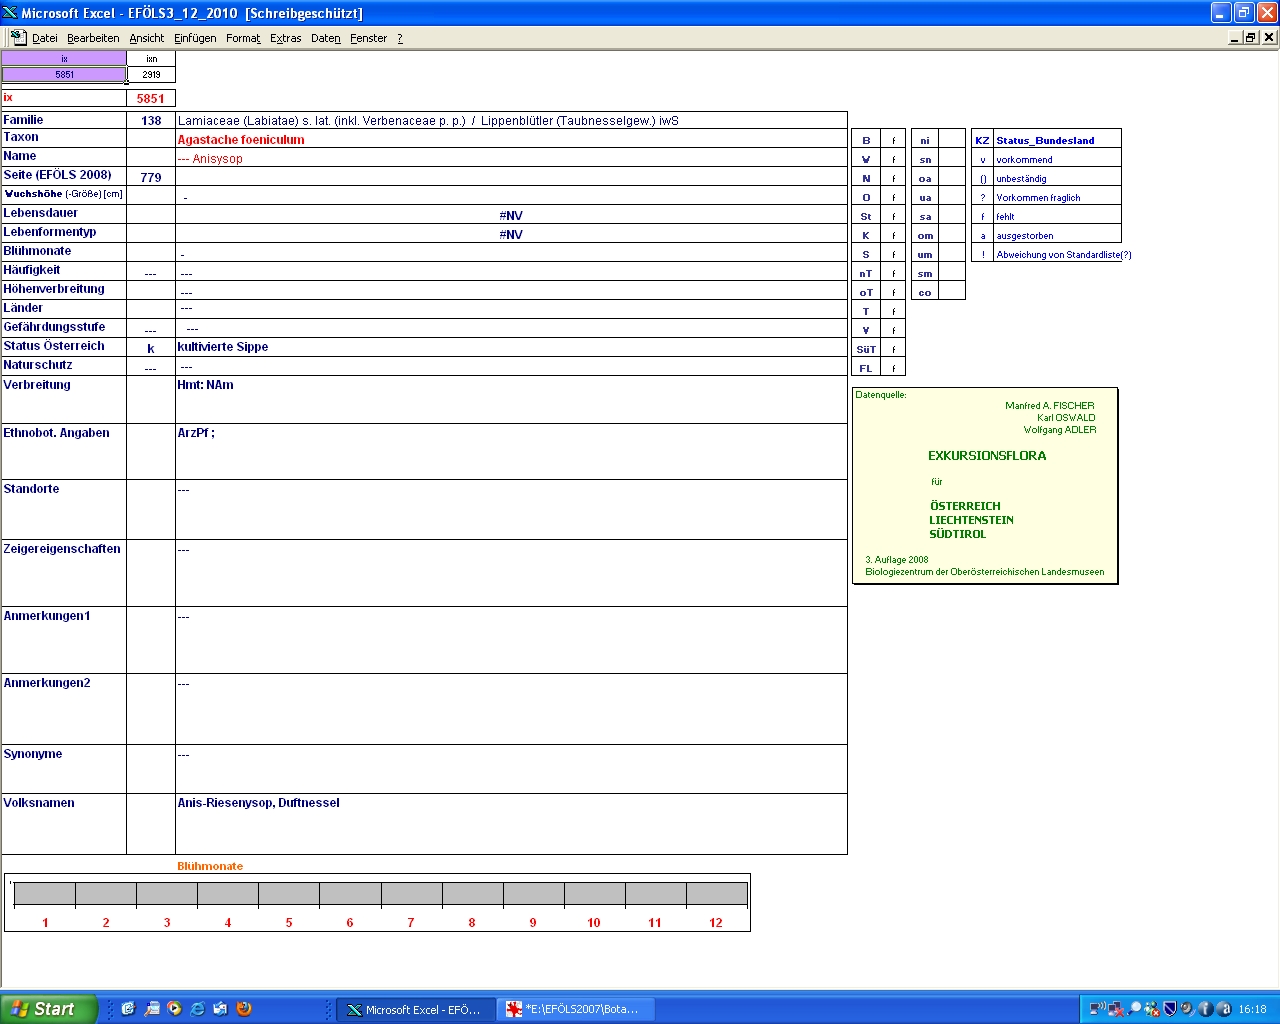Click the second quick launch icon beside Start

[152, 1009]
